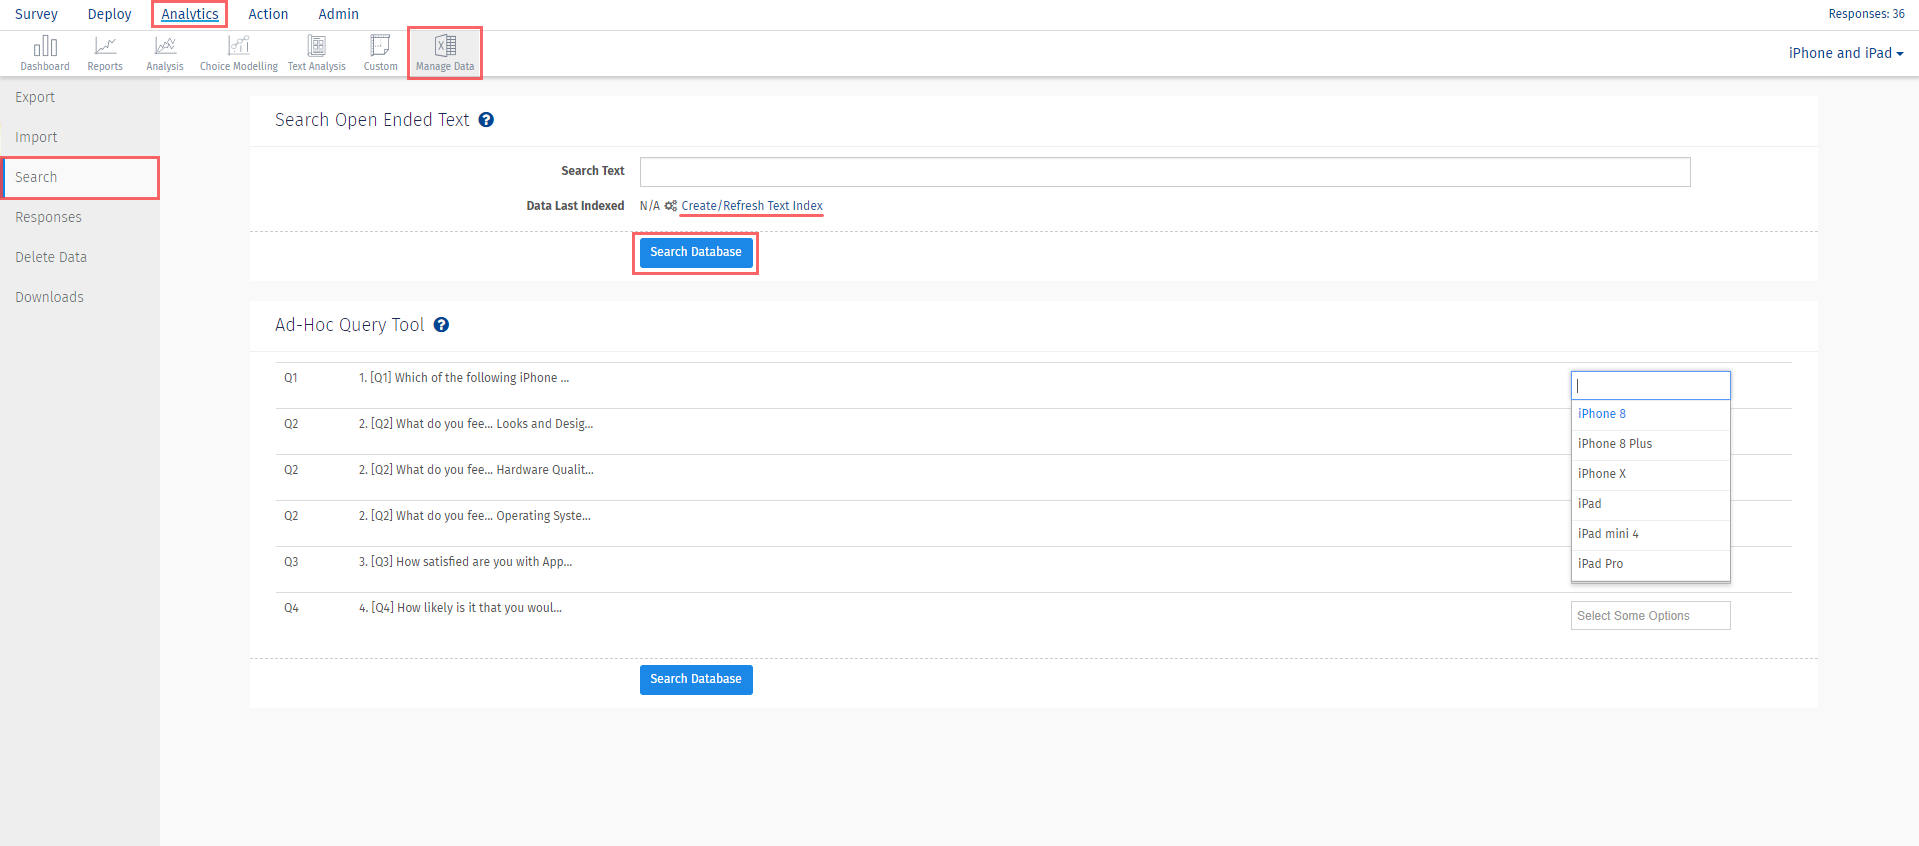The width and height of the screenshot is (1919, 846).
Task: Expand the iPhone and iPad survey dropdown
Action: coord(1846,53)
